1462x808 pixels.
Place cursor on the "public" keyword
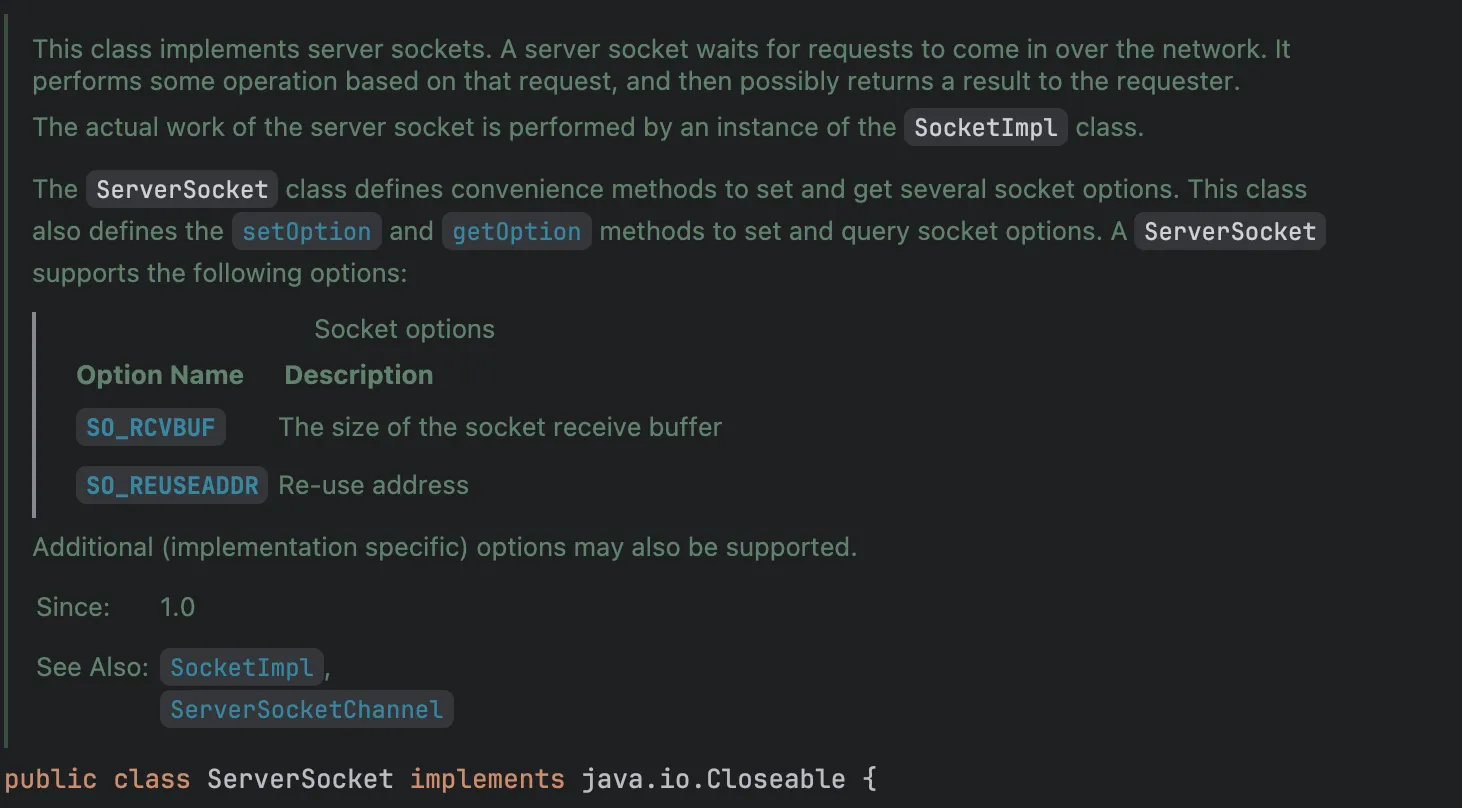51,779
